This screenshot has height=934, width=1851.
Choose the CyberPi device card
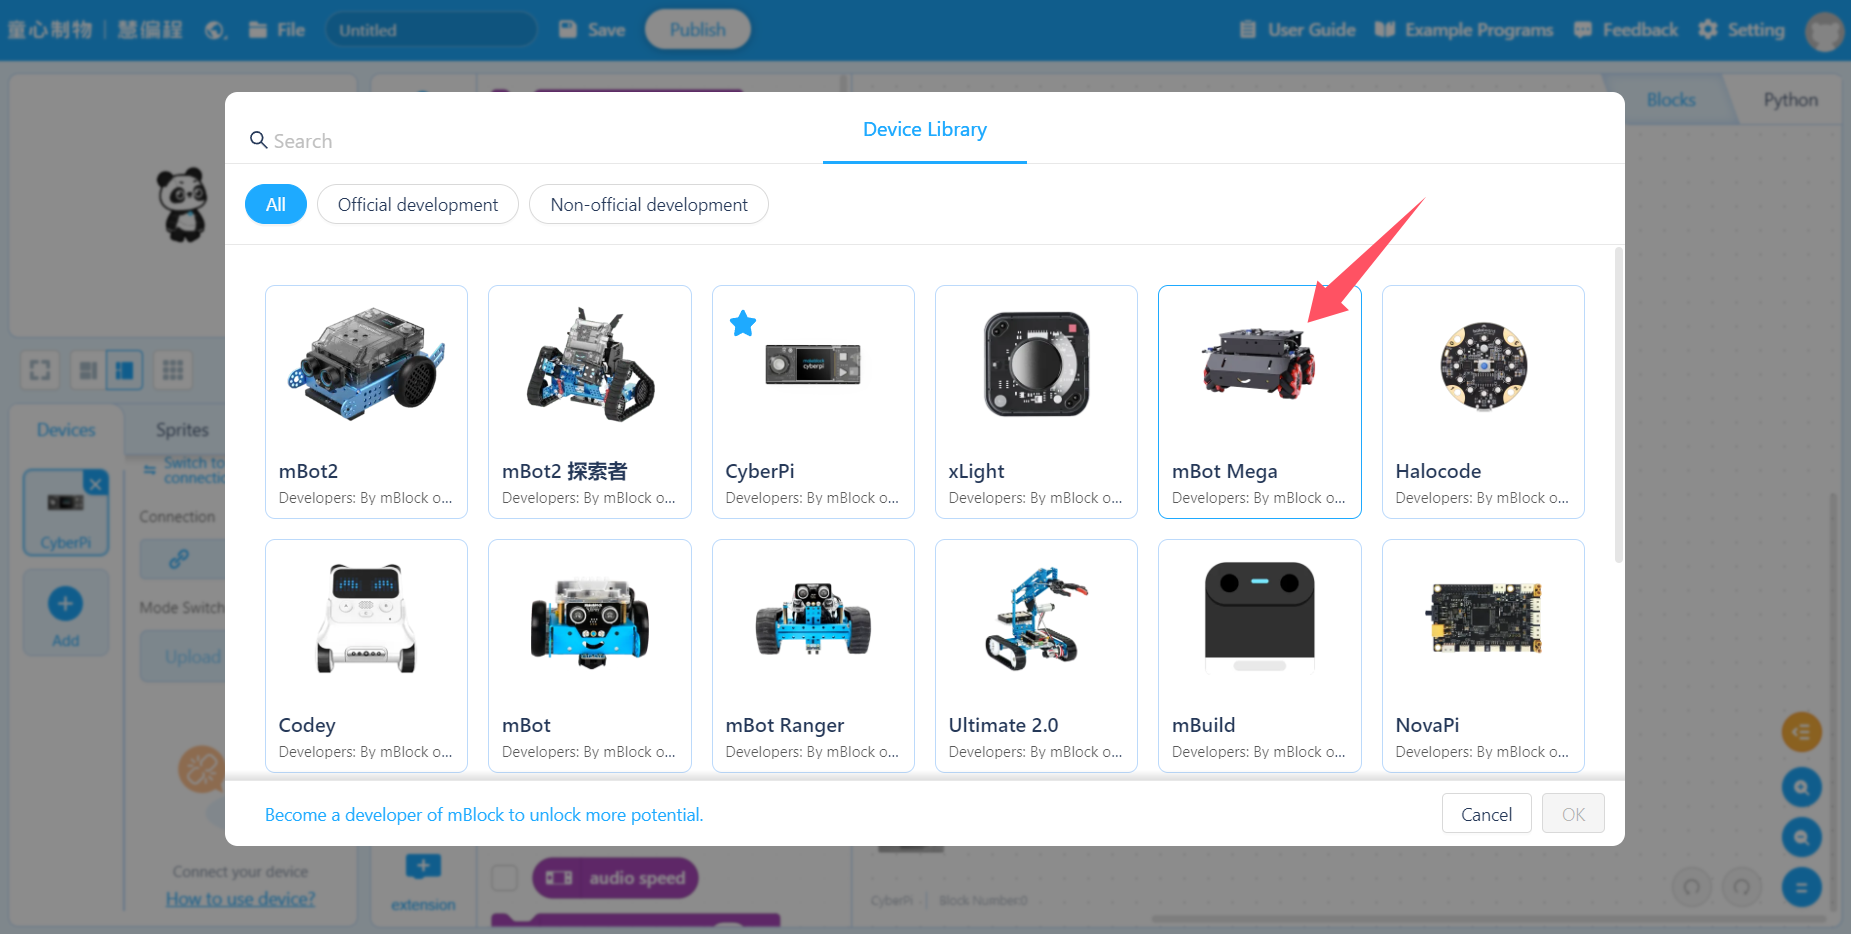(813, 402)
